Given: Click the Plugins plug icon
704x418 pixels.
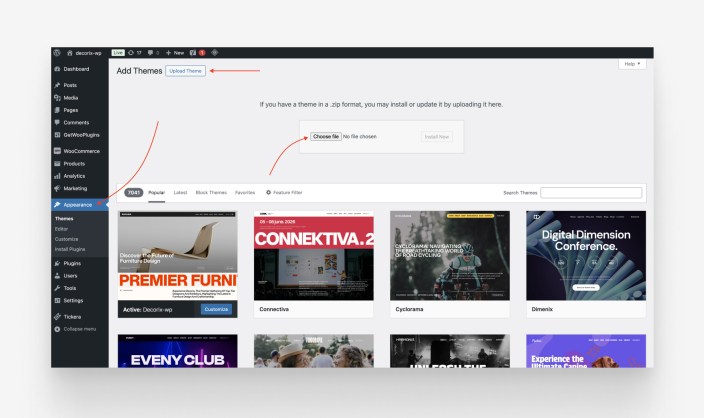Looking at the screenshot, I should [x=57, y=264].
